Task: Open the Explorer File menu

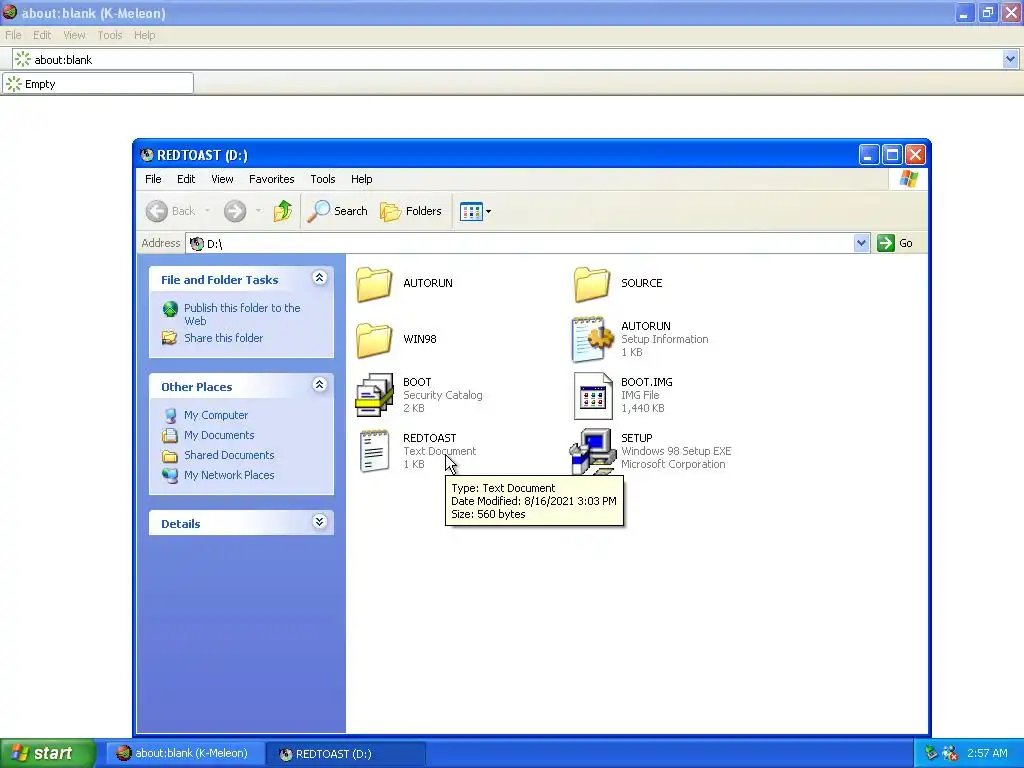Action: 153,179
